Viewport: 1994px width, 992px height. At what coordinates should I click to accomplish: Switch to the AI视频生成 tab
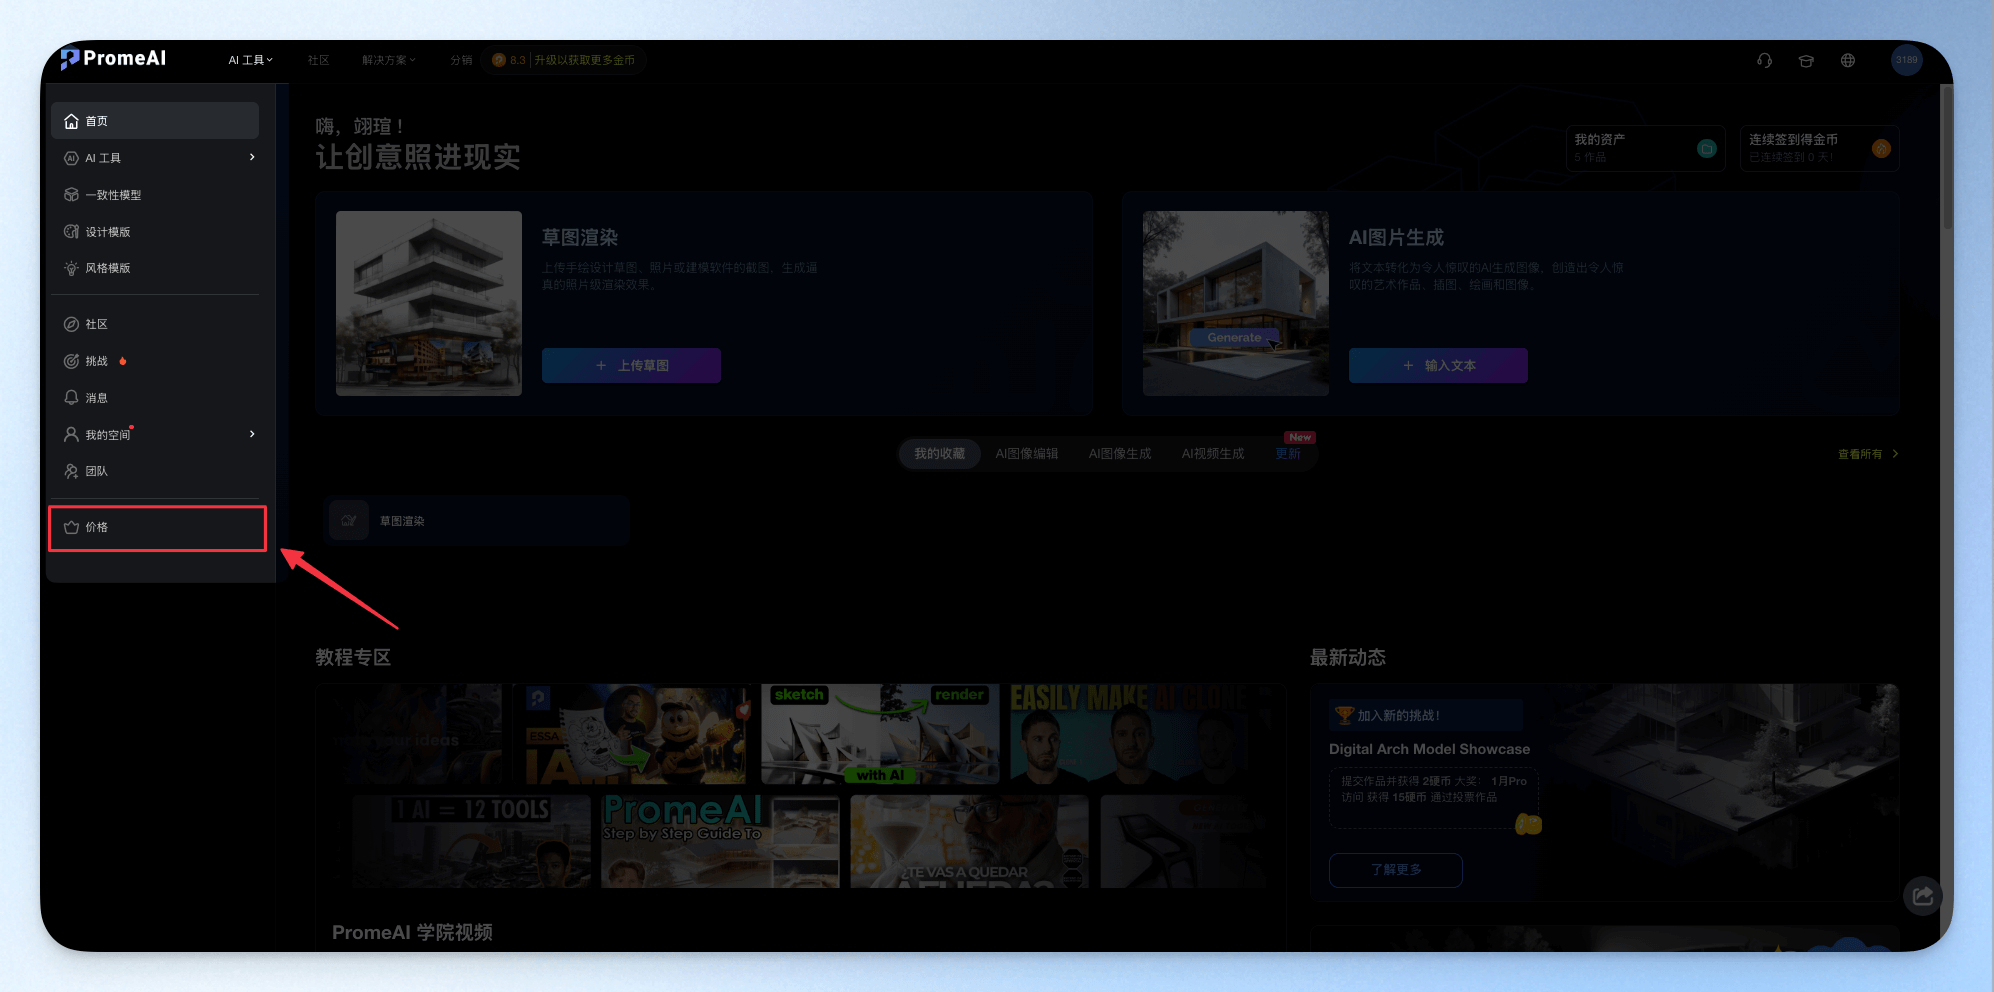(x=1212, y=454)
